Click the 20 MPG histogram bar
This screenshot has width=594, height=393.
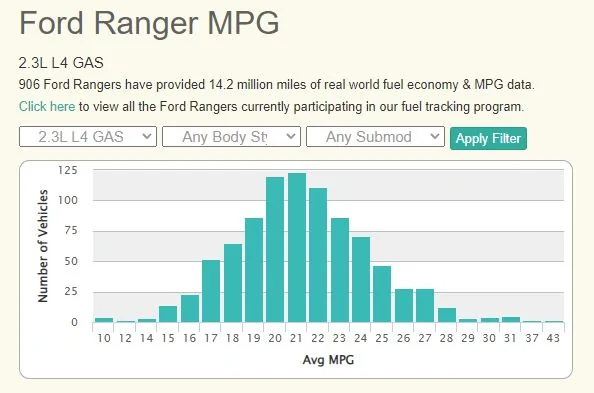click(x=275, y=250)
